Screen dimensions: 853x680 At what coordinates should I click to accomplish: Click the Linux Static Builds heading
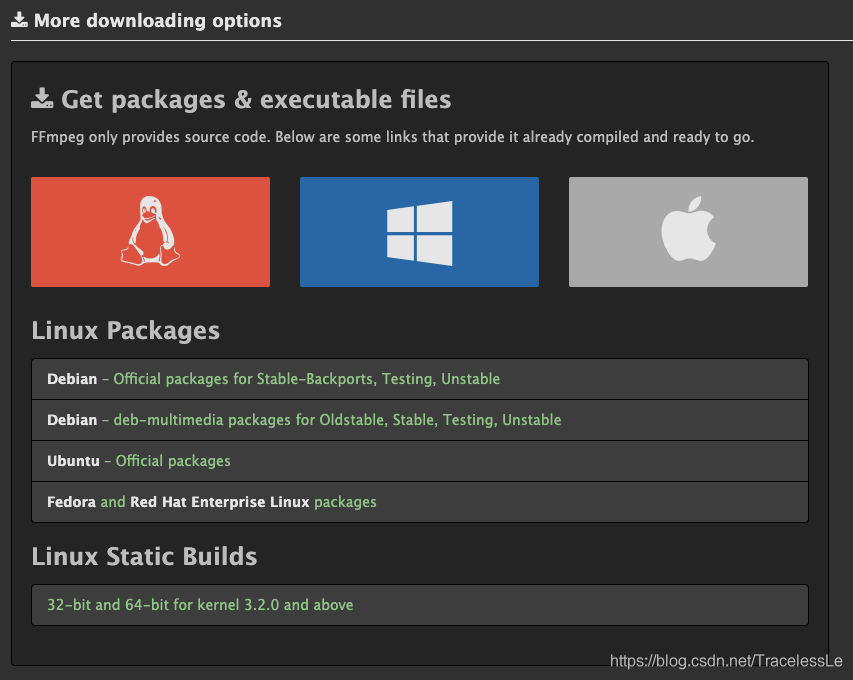coord(144,557)
